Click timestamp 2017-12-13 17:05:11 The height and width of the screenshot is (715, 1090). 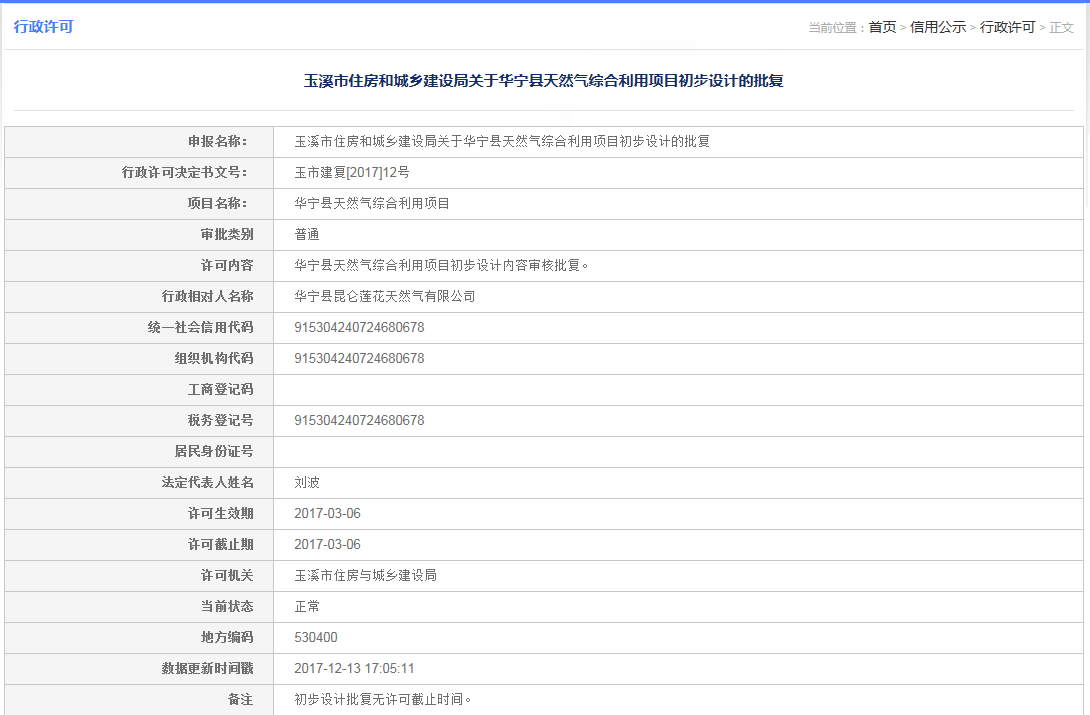click(x=354, y=668)
